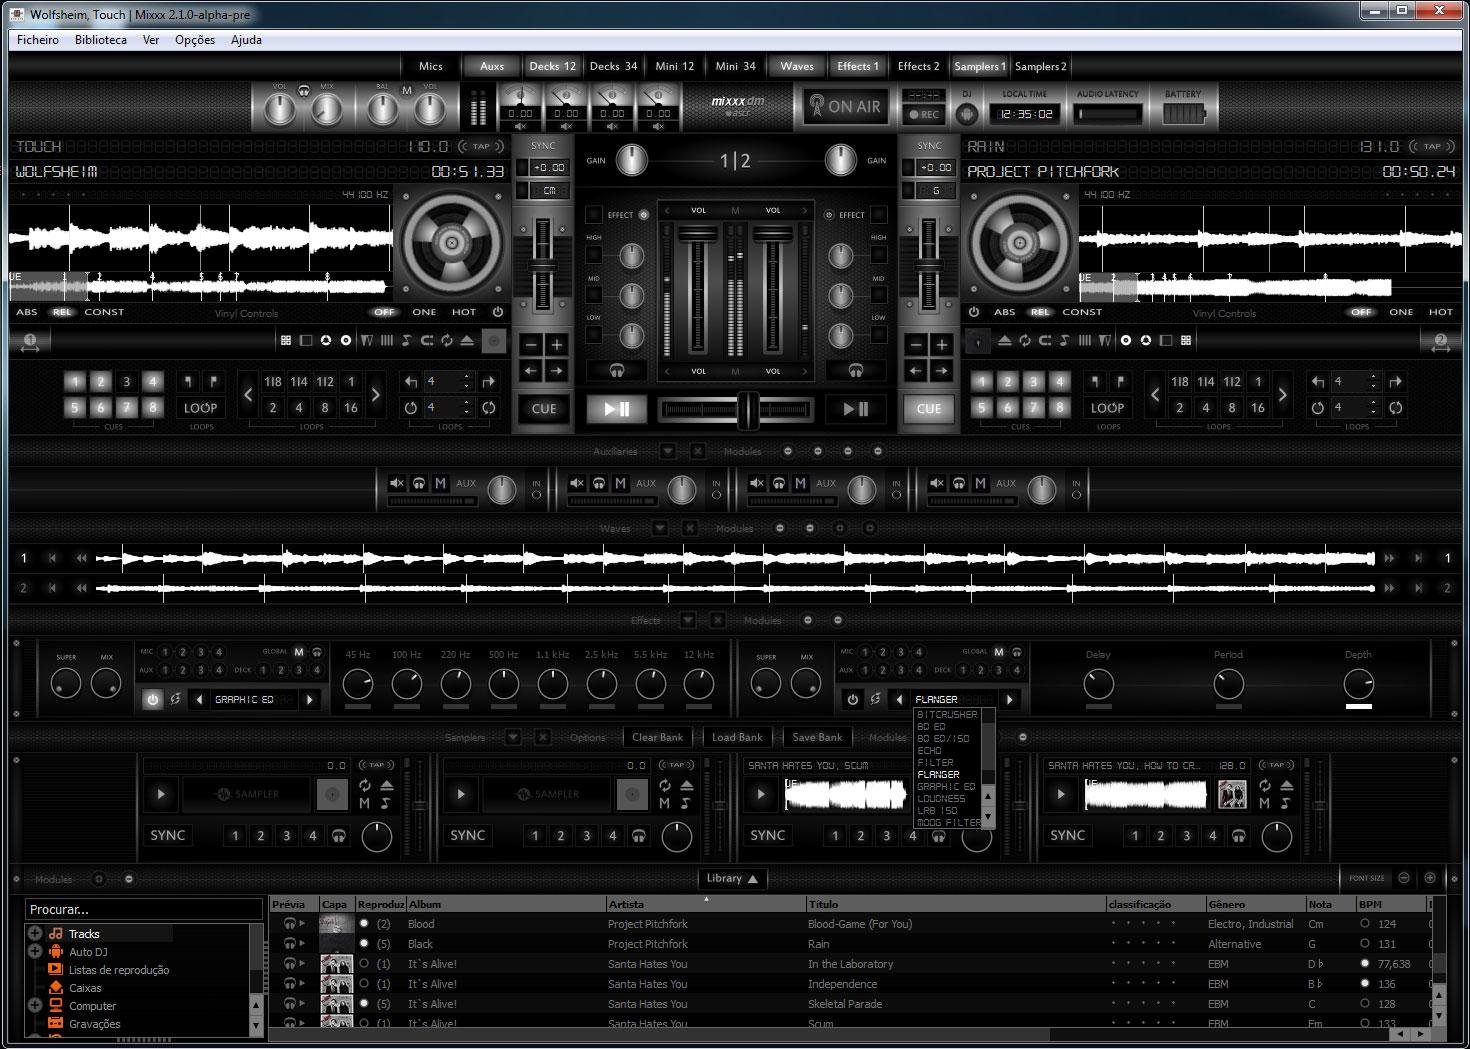Click the Flanger Depth knob
1470x1049 pixels.
click(1358, 684)
